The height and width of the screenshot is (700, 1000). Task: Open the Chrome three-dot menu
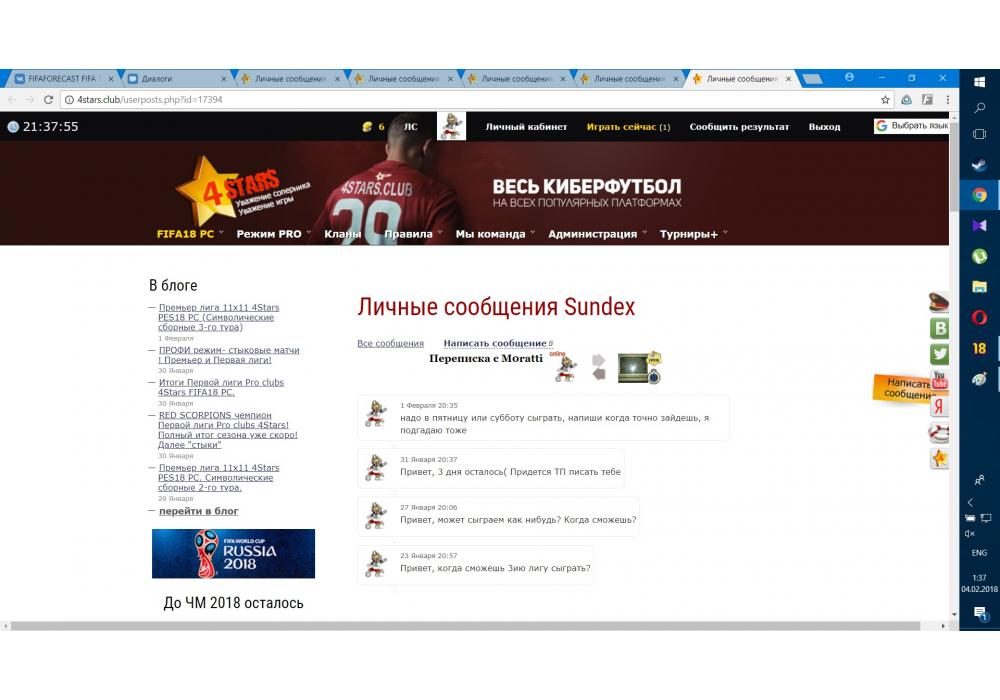point(948,99)
